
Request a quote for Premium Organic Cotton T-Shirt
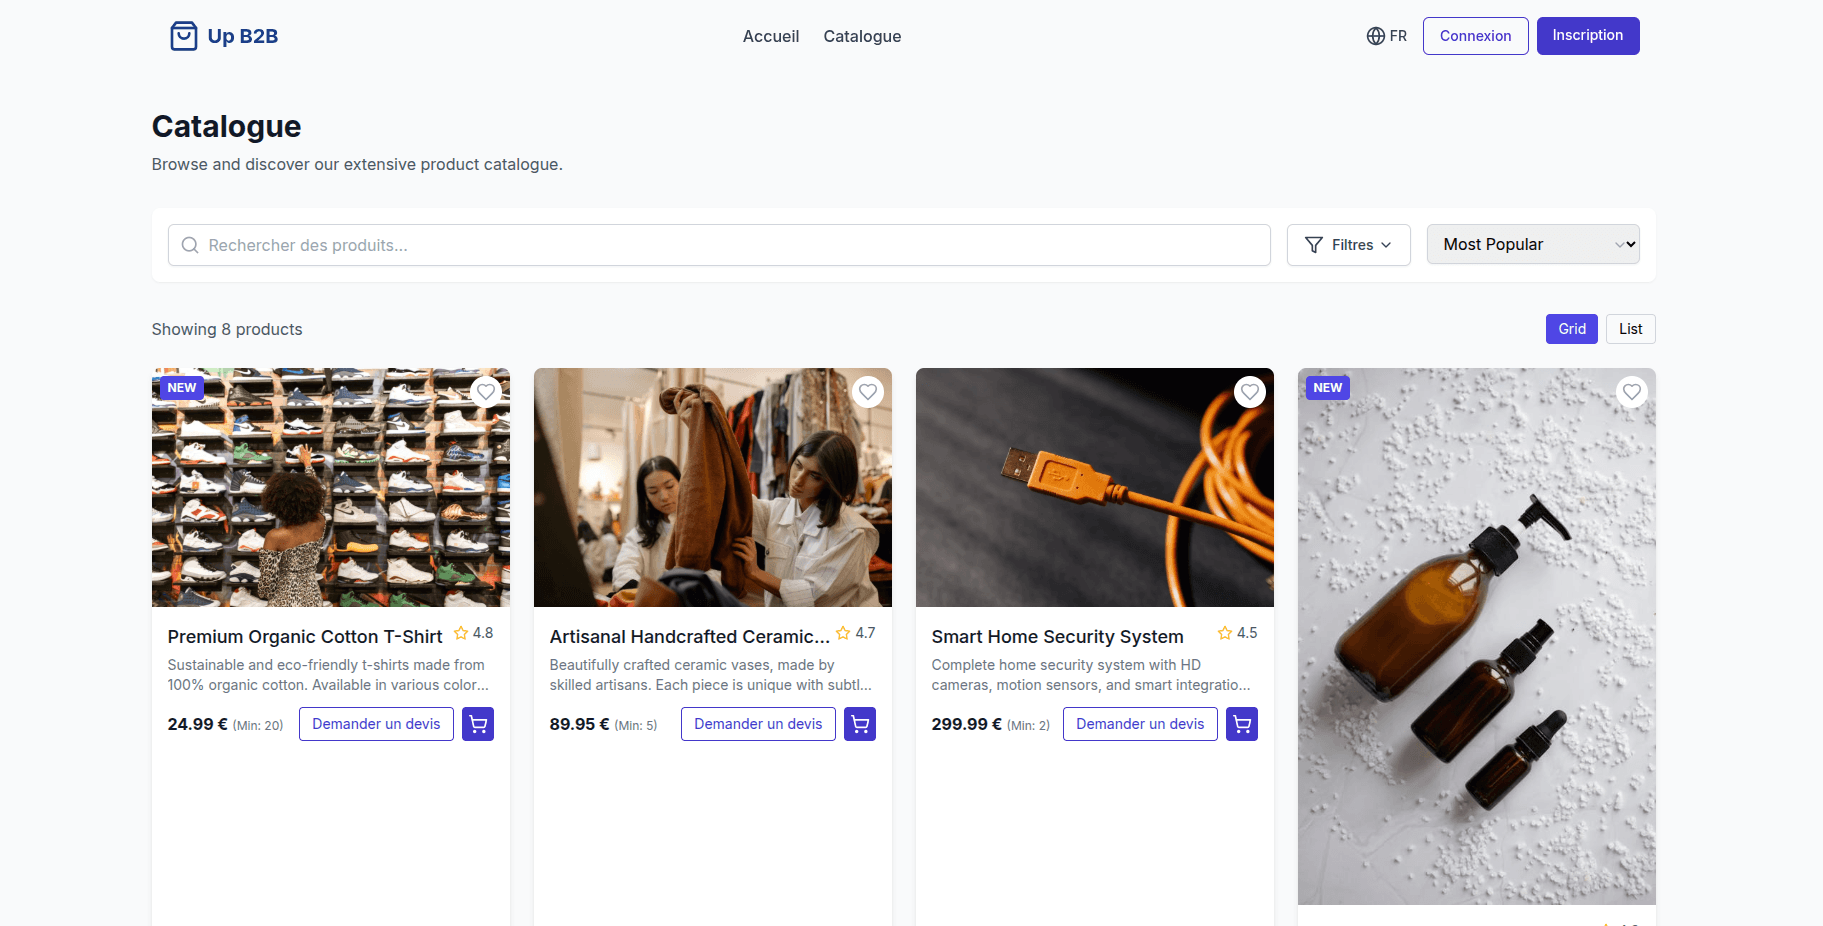[x=376, y=724]
